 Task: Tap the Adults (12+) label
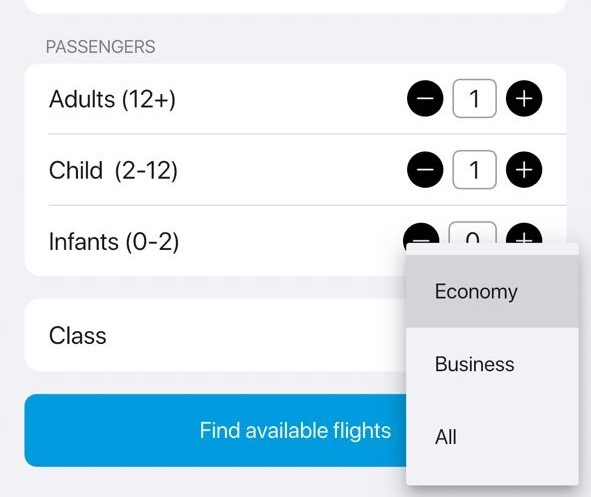click(112, 99)
